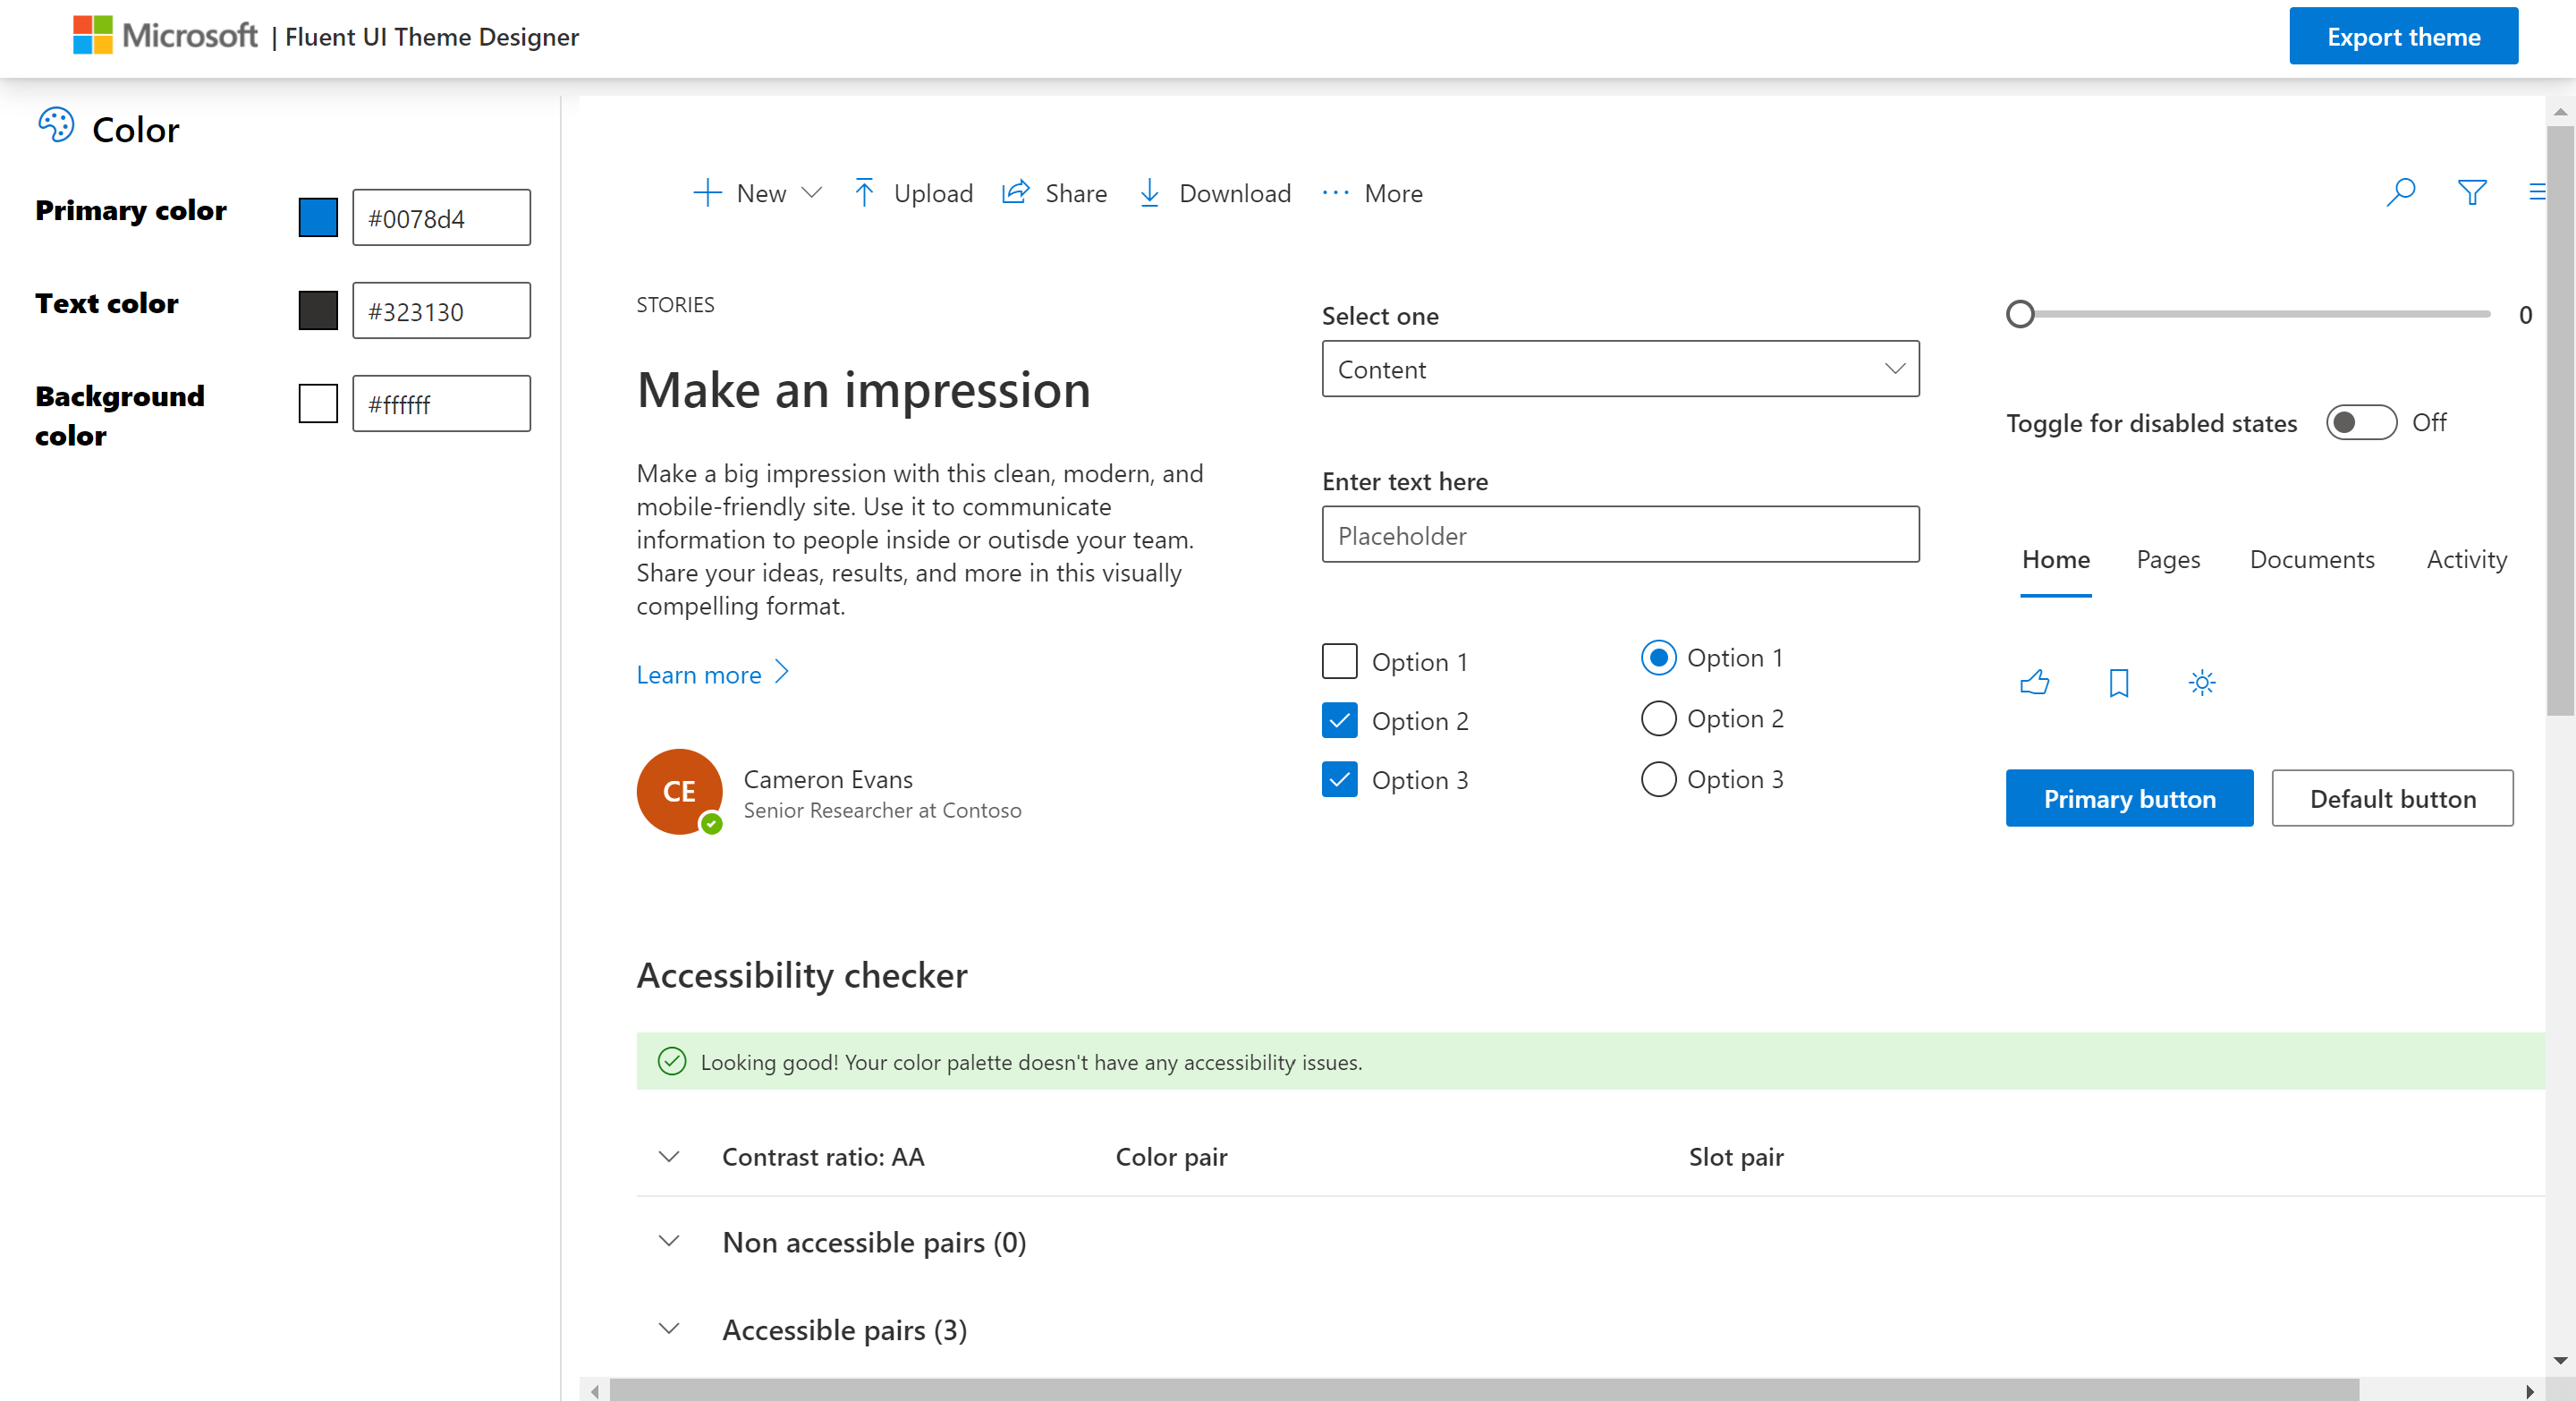Viewport: 2576px width, 1401px height.
Task: Check the Option 1 checkbox
Action: 1339,661
